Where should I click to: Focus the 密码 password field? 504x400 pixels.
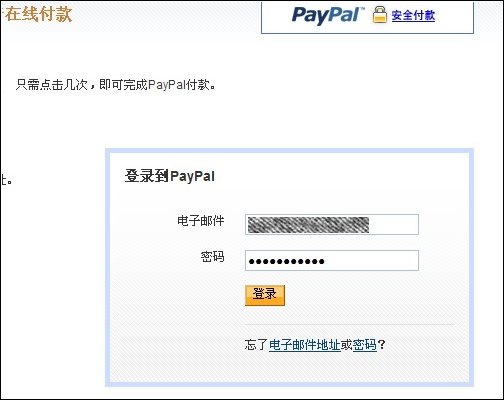(332, 260)
